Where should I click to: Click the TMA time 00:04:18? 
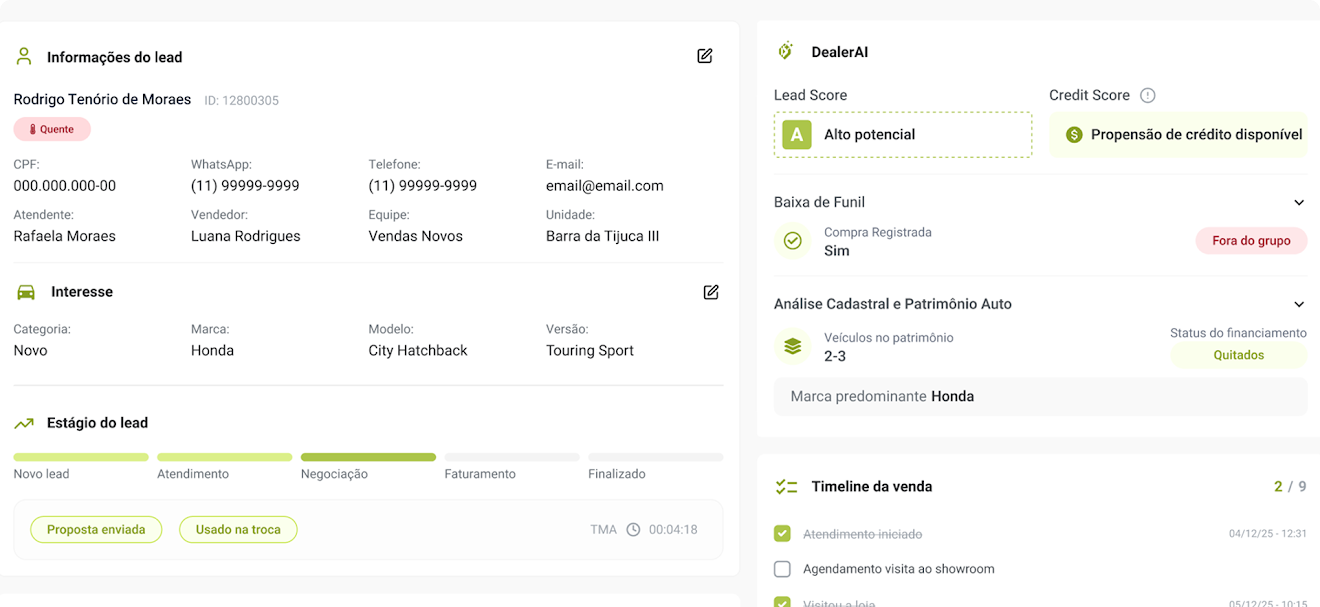[x=673, y=530]
